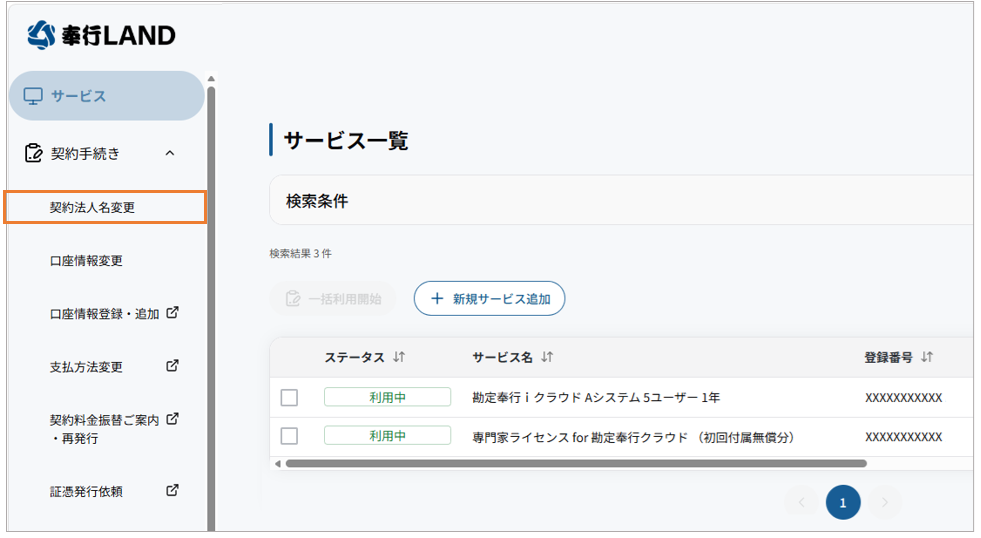The height and width of the screenshot is (538, 981).
Task: Check the 勘定奉行iクラウド row checkbox
Action: 289,397
